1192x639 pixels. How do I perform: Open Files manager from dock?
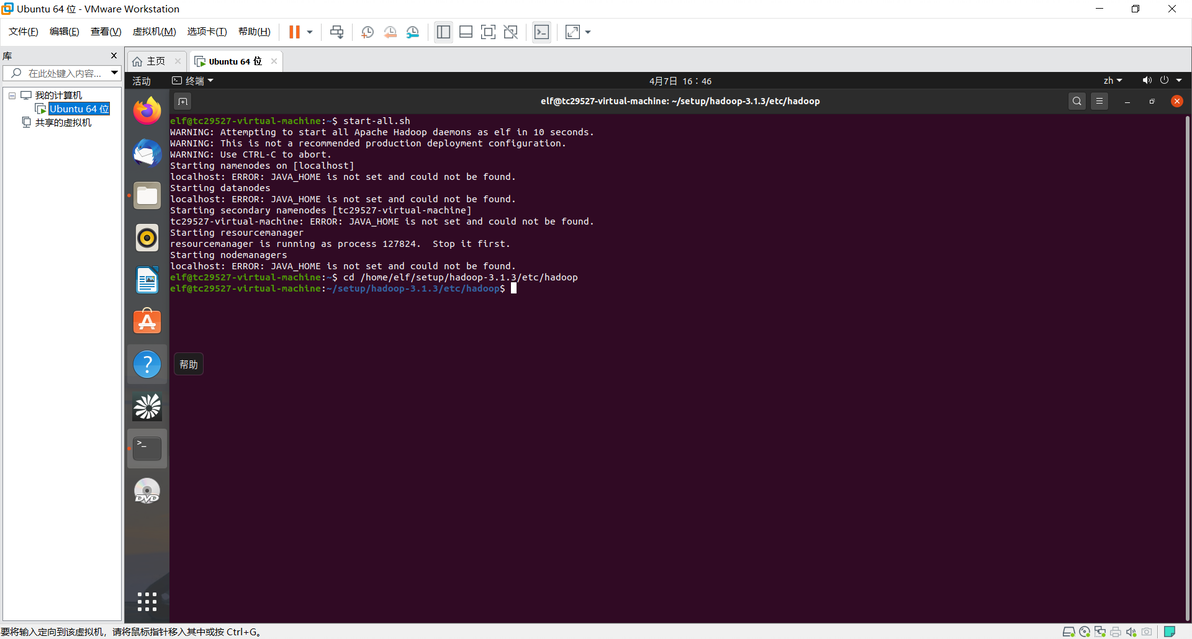[x=147, y=195]
